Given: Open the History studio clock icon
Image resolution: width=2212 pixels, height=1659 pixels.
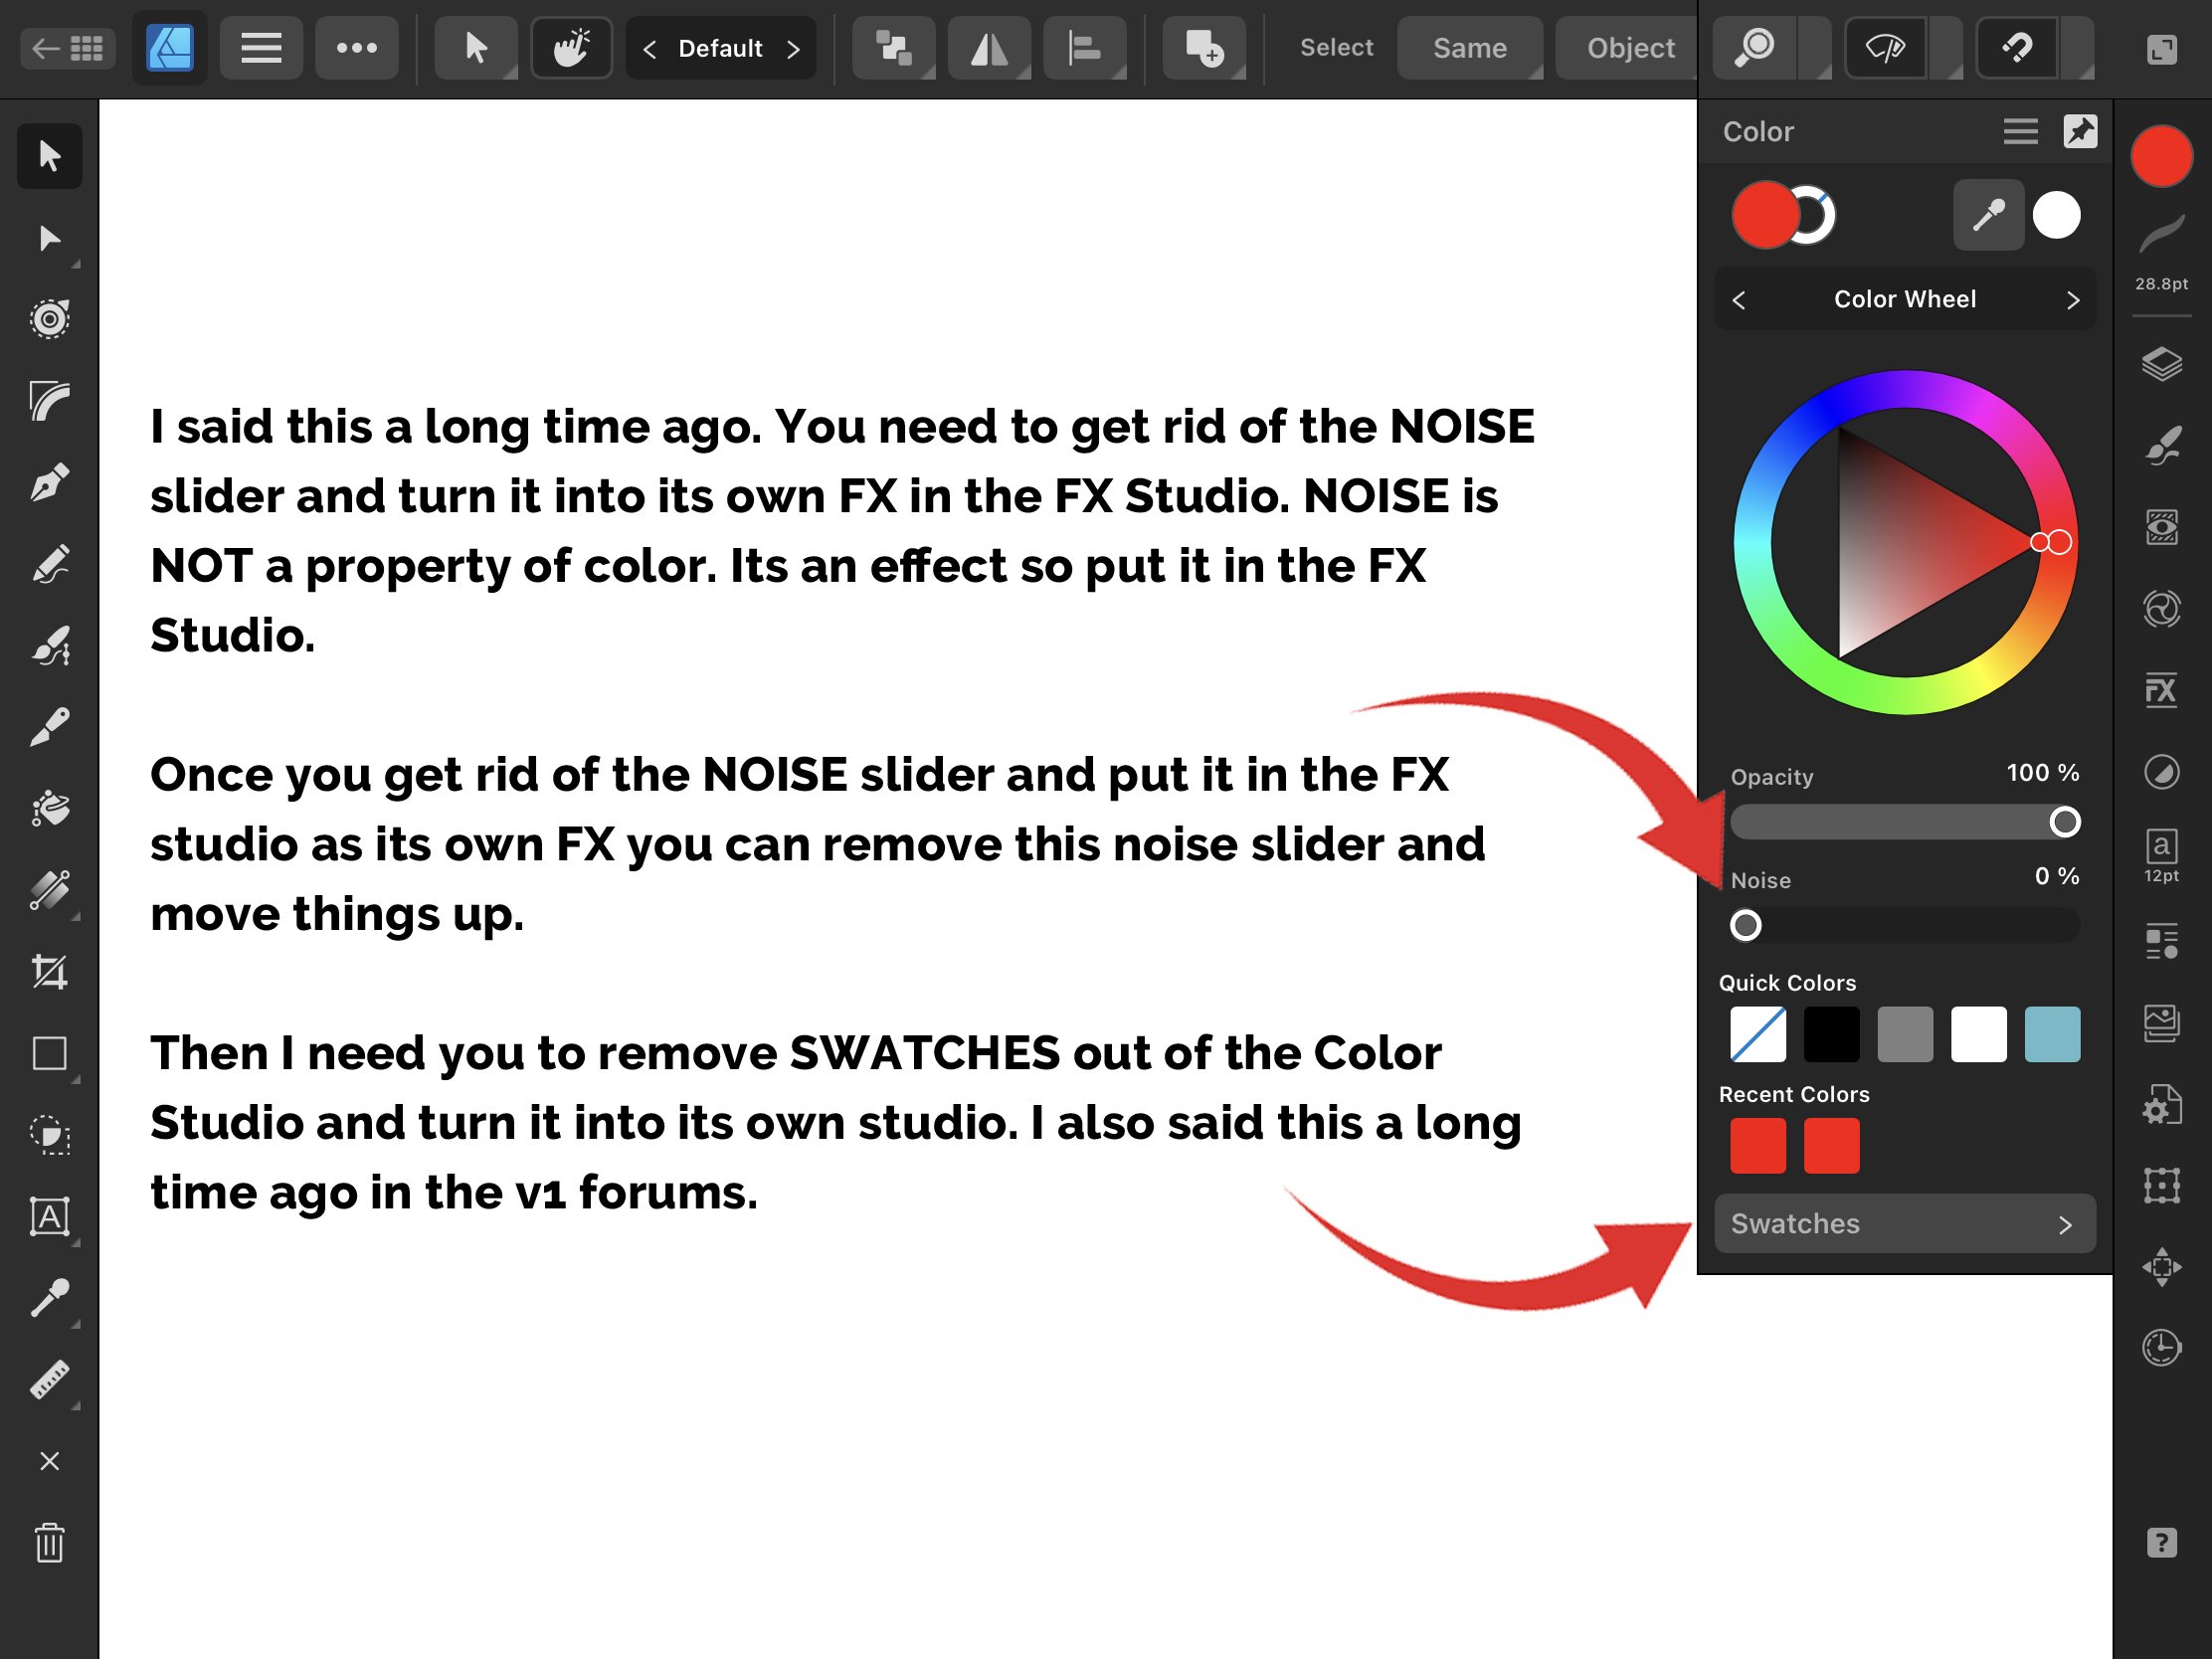Looking at the screenshot, I should (2161, 1348).
